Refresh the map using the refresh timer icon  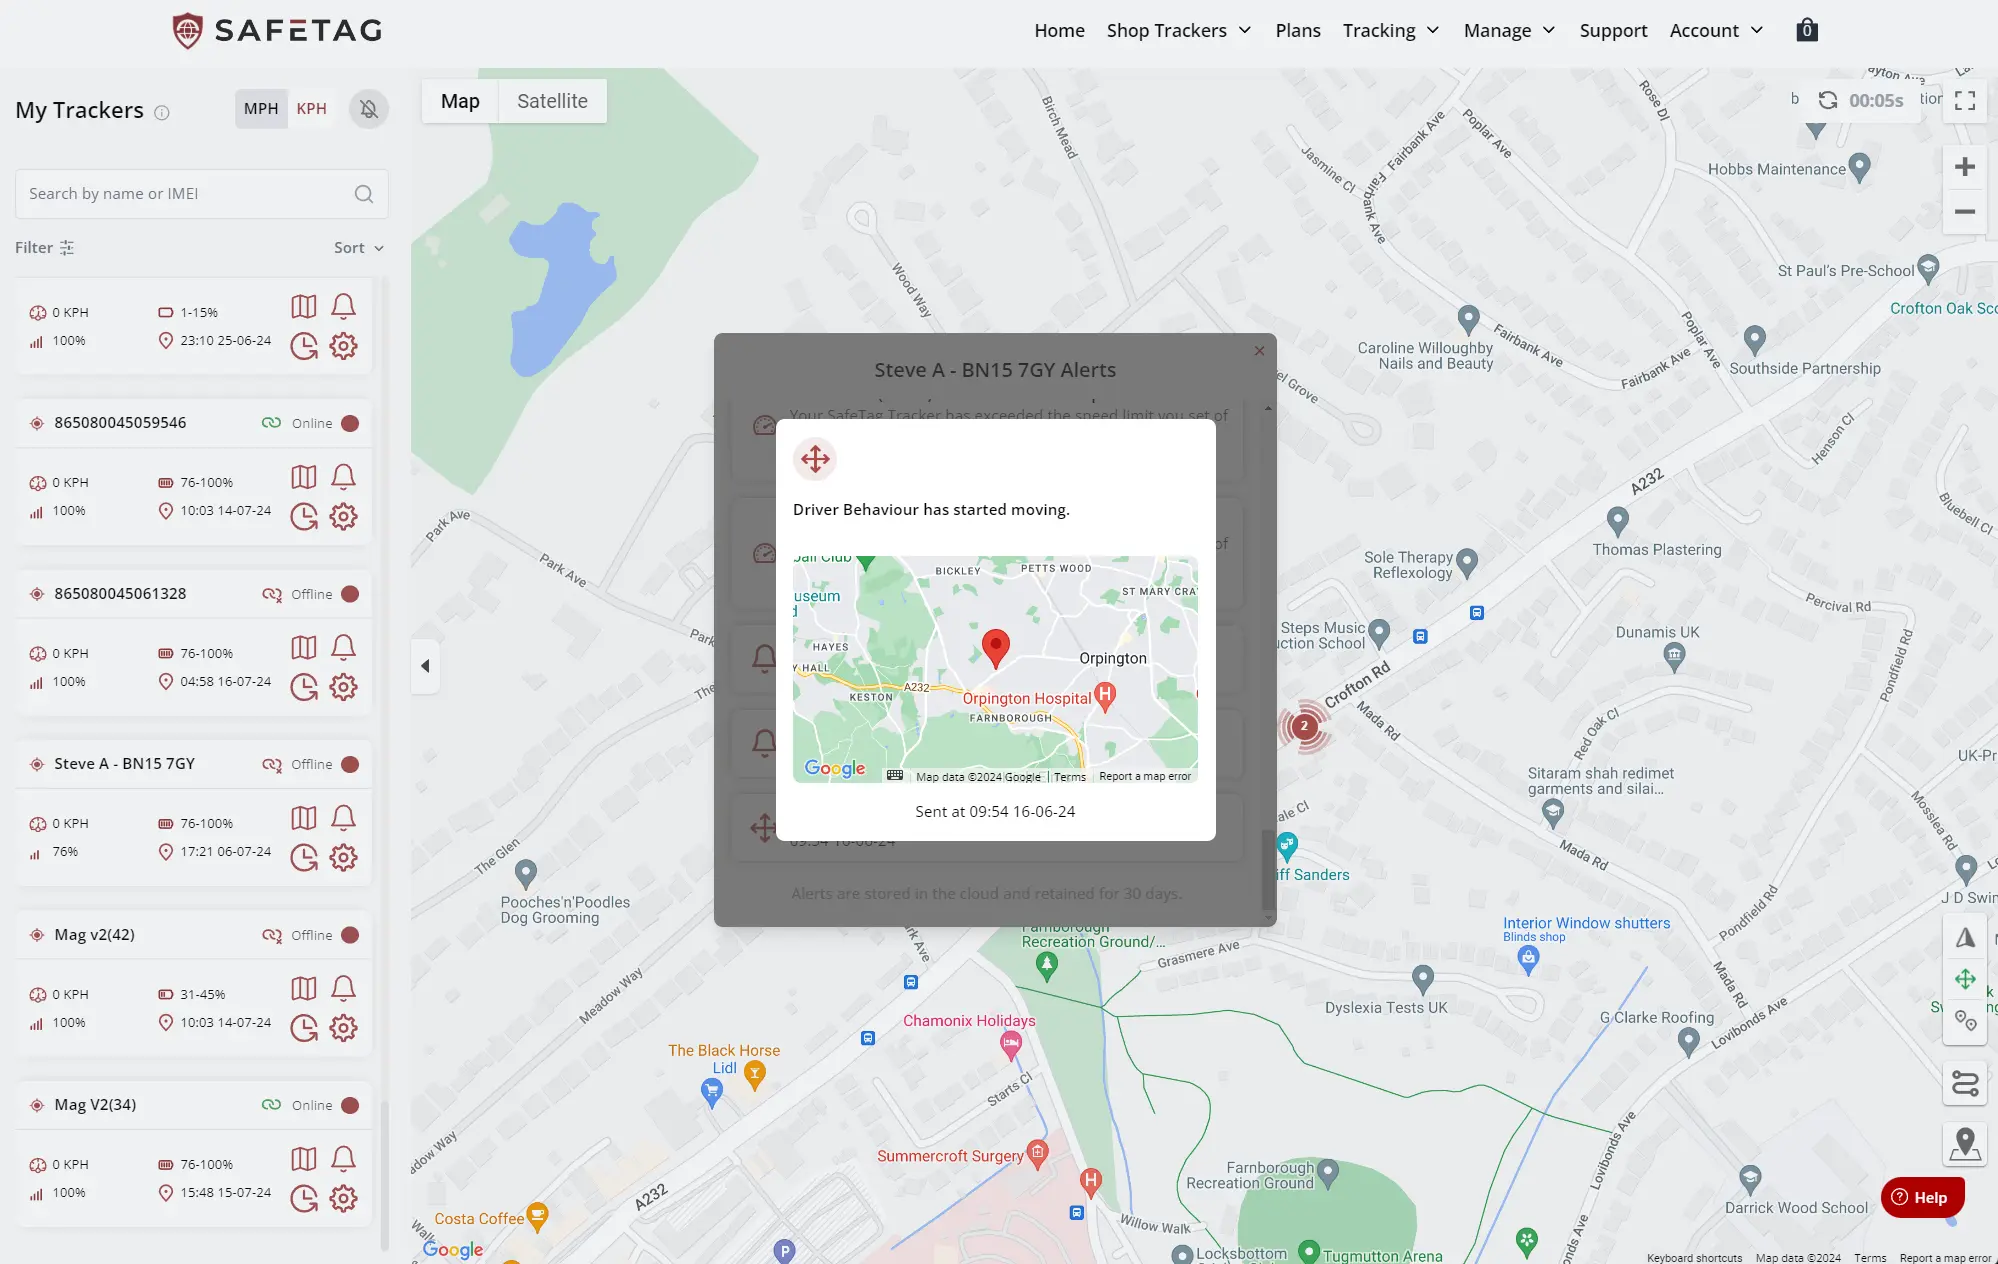coord(1828,100)
